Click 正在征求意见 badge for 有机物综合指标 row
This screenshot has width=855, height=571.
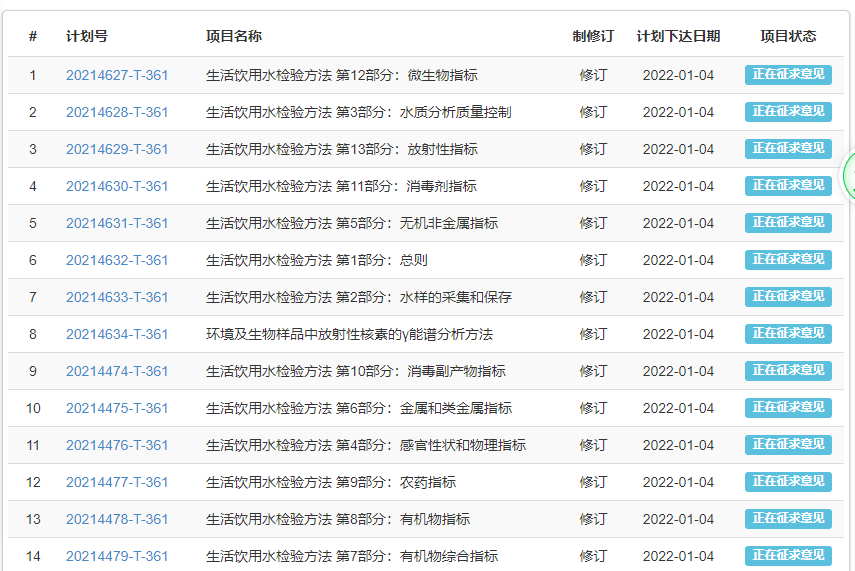click(x=788, y=556)
